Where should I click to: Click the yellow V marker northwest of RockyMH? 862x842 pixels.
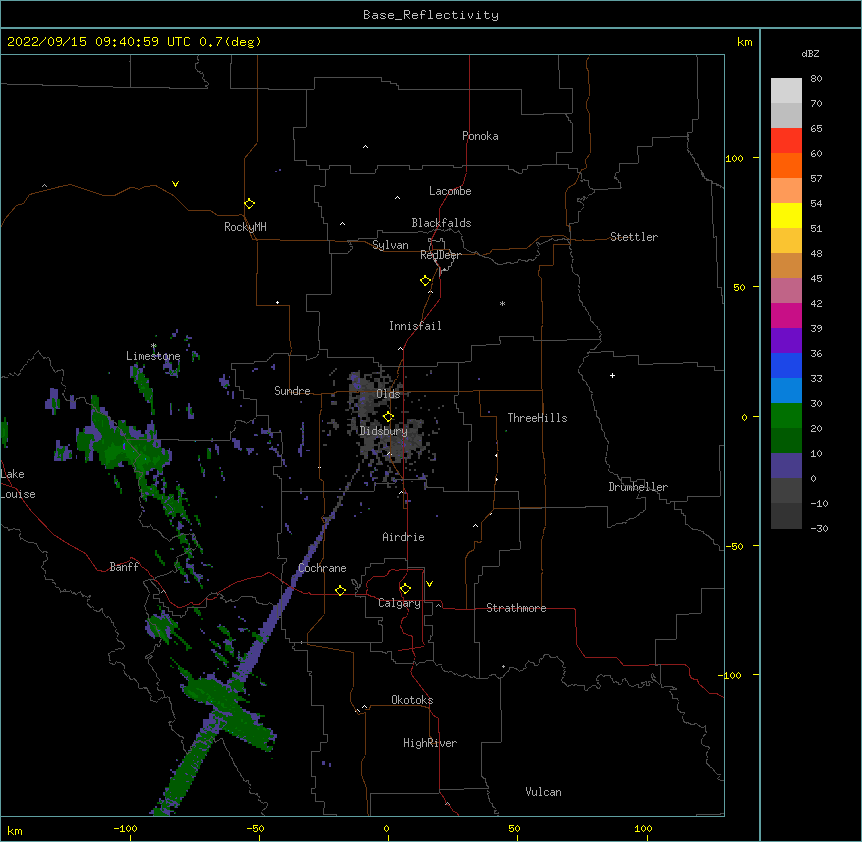pos(175,184)
